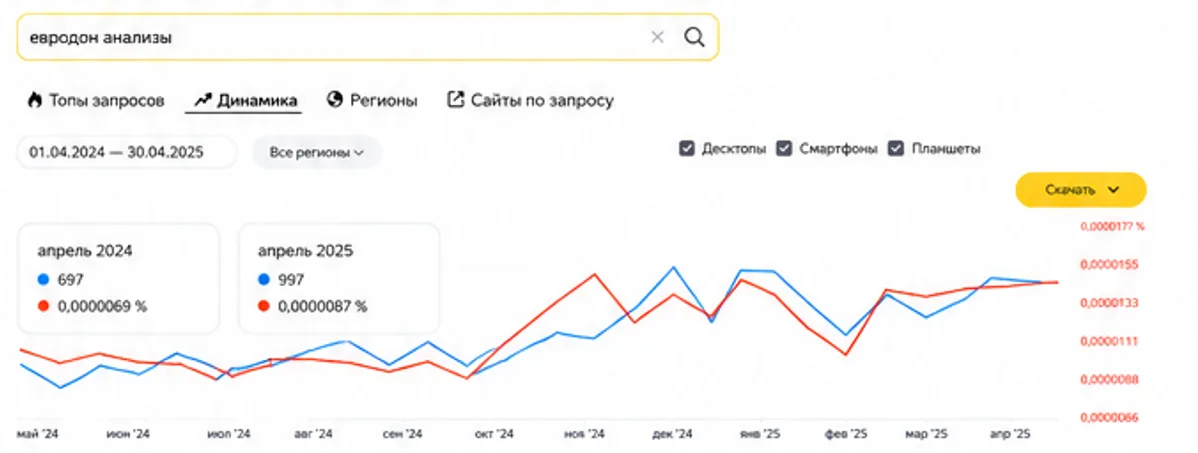1198x453 pixels.
Task: Click the blue dot in апрель 2025 card
Action: (264, 280)
